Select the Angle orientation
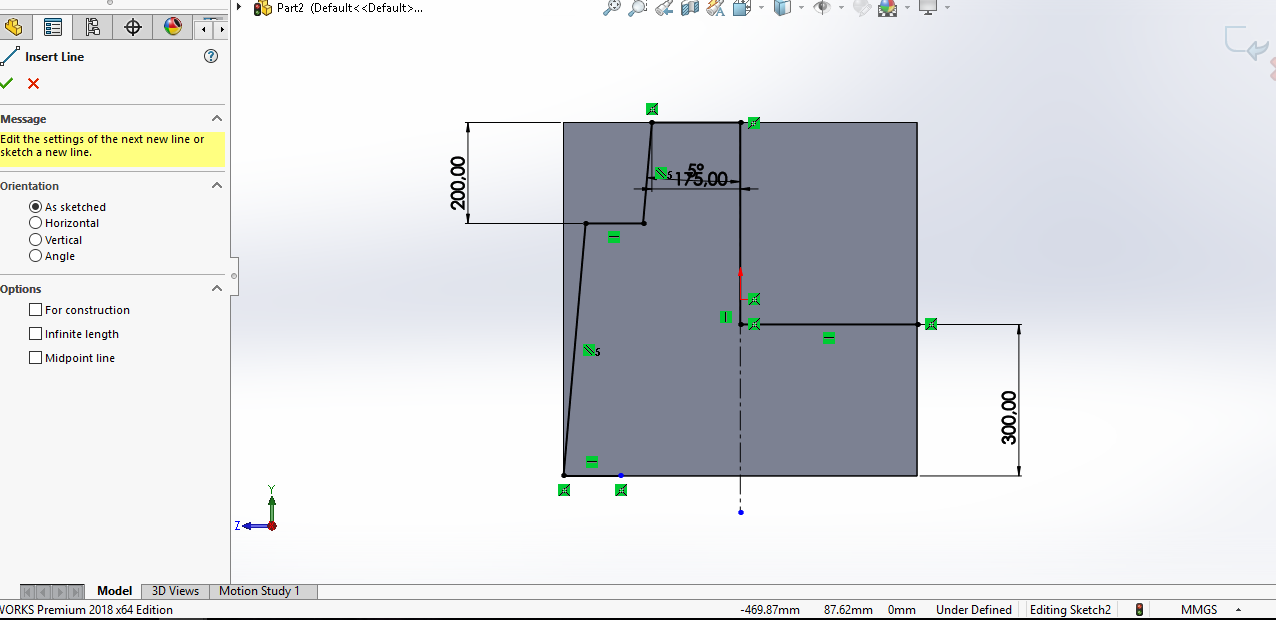 [x=36, y=256]
